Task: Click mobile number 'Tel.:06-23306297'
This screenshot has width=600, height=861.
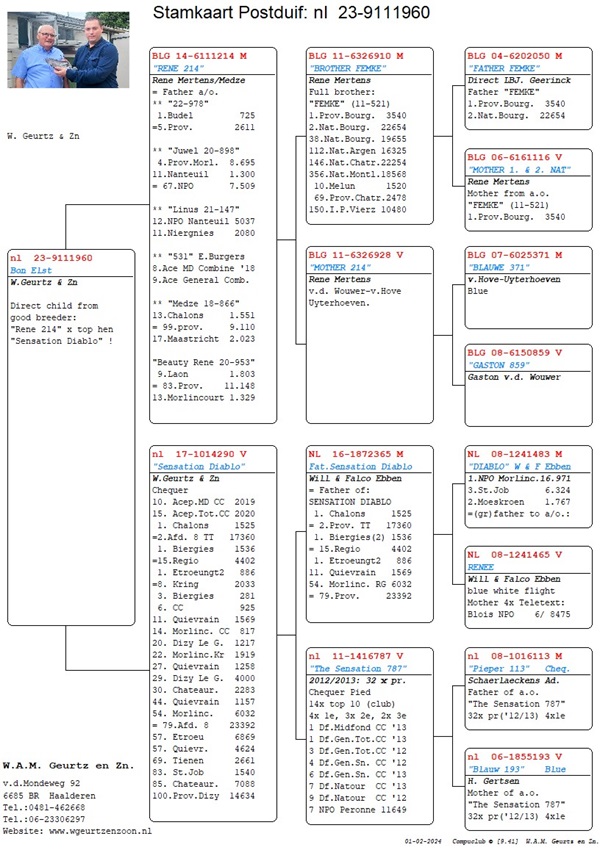Action: point(44,819)
